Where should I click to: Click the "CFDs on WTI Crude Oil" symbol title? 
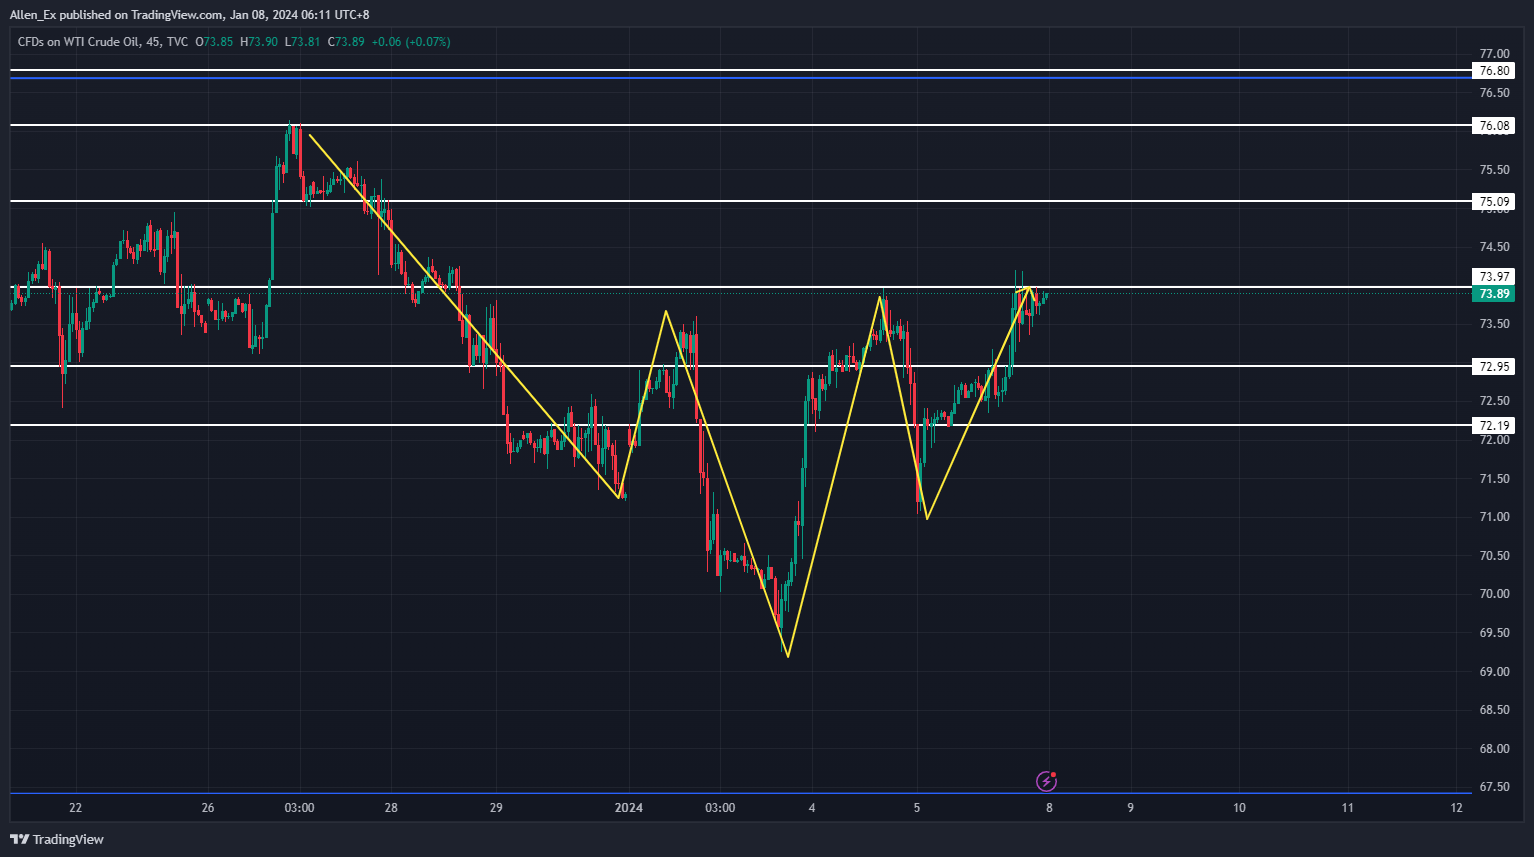78,42
